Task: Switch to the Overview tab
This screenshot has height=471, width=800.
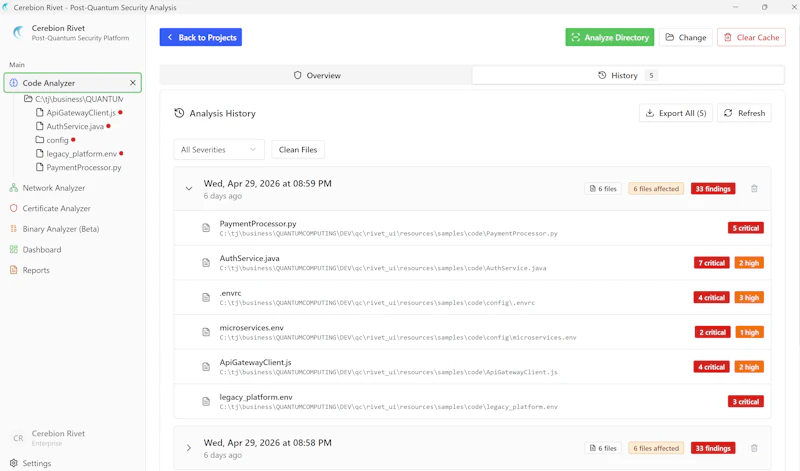Action: tap(316, 75)
